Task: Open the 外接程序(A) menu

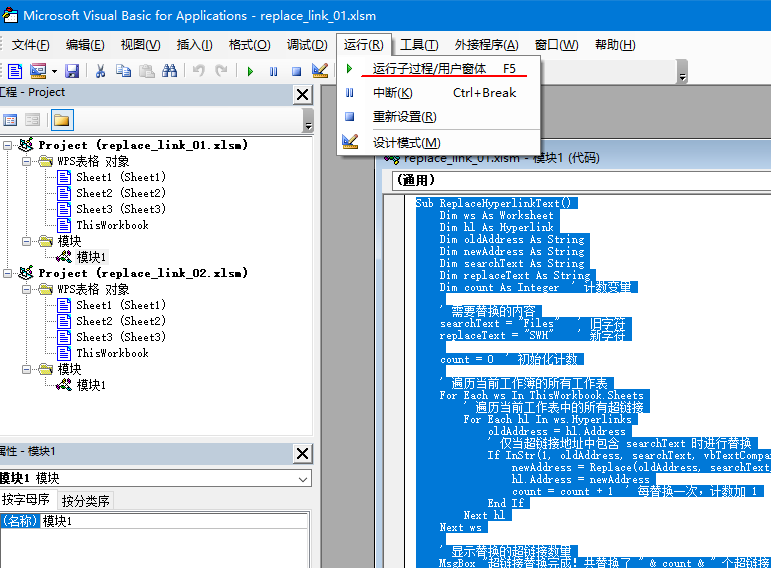Action: tap(486, 45)
